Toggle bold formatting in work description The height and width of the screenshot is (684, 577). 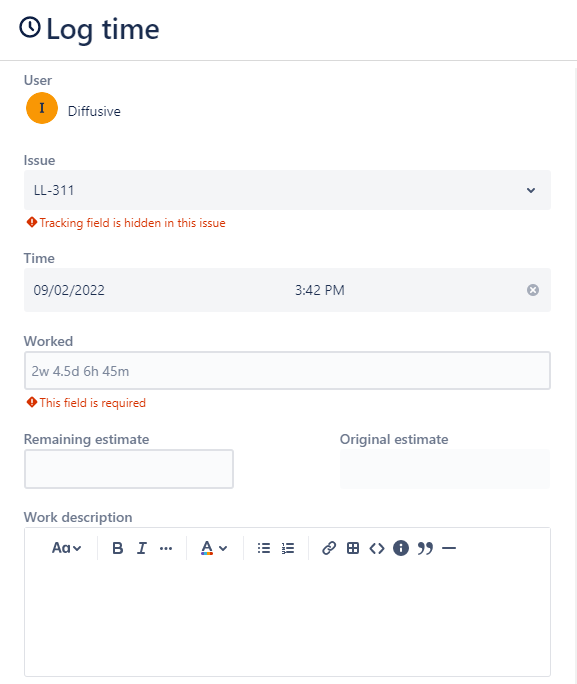coord(117,548)
